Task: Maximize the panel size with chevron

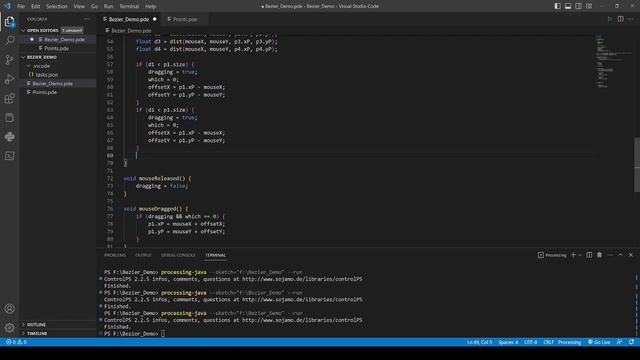Action: (620, 255)
